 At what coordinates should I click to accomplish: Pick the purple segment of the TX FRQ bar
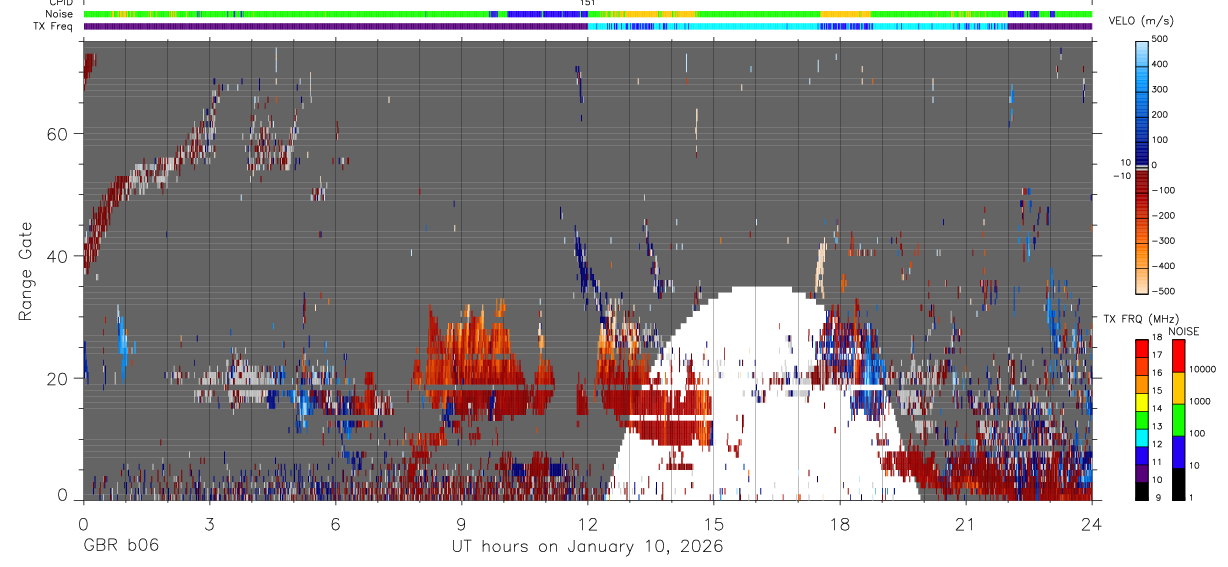click(1142, 473)
